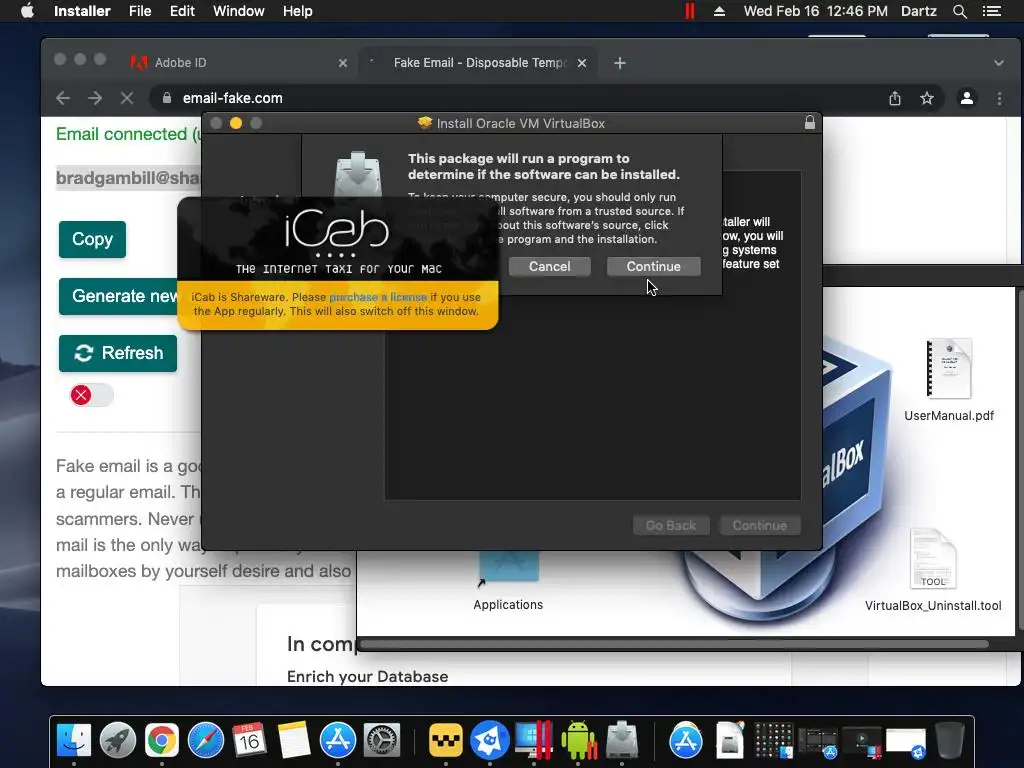Open the Window menu
The image size is (1024, 768).
pyautogui.click(x=239, y=11)
